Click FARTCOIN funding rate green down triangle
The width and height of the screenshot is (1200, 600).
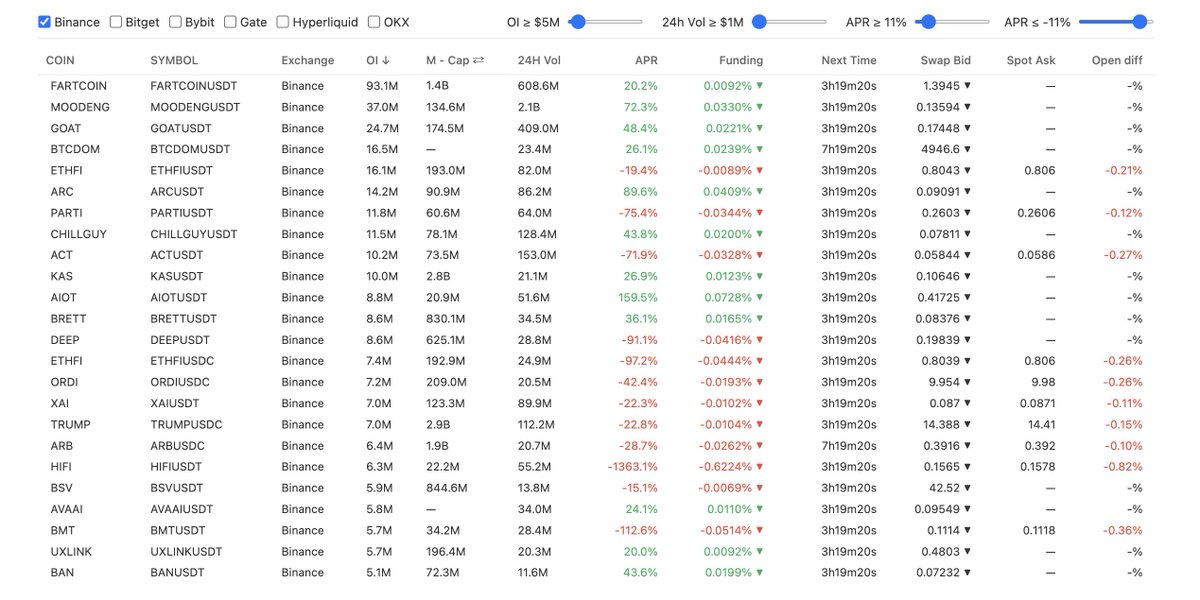pos(759,86)
